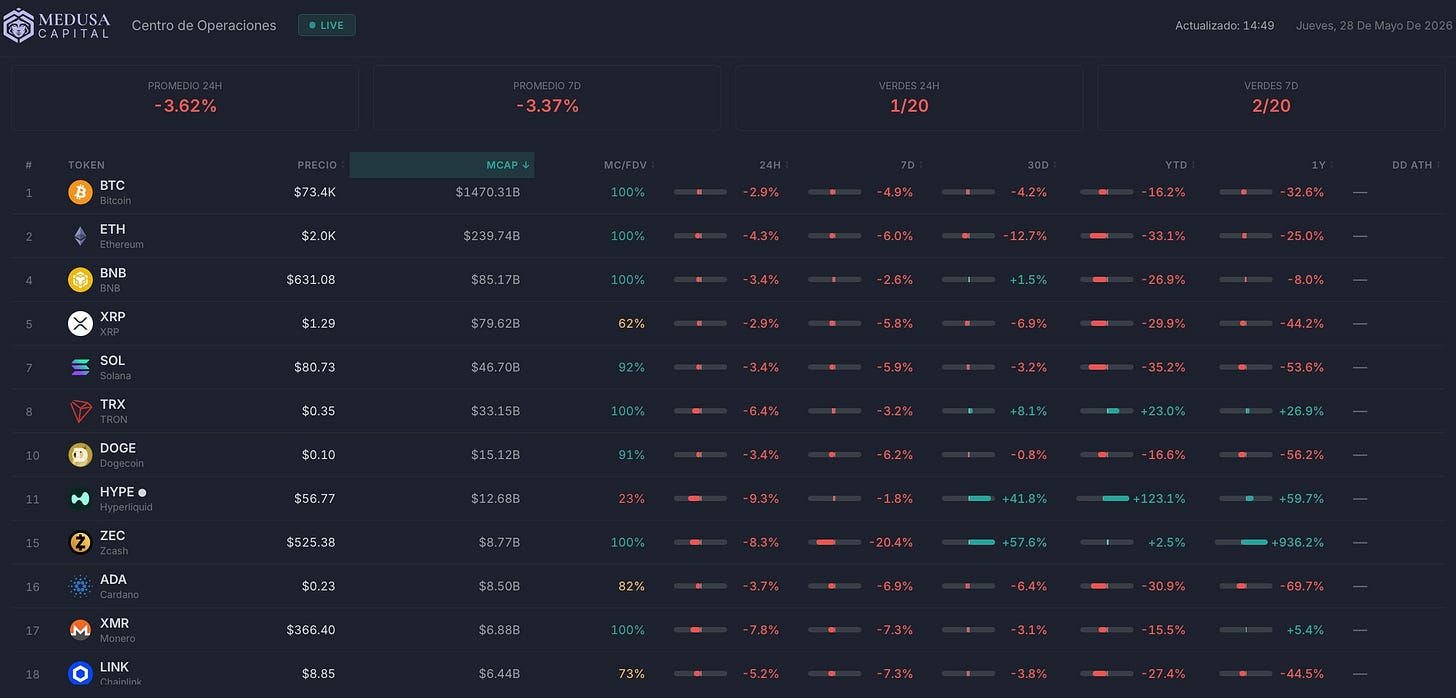Click the DD ATH dash in the BTC row

1360,192
